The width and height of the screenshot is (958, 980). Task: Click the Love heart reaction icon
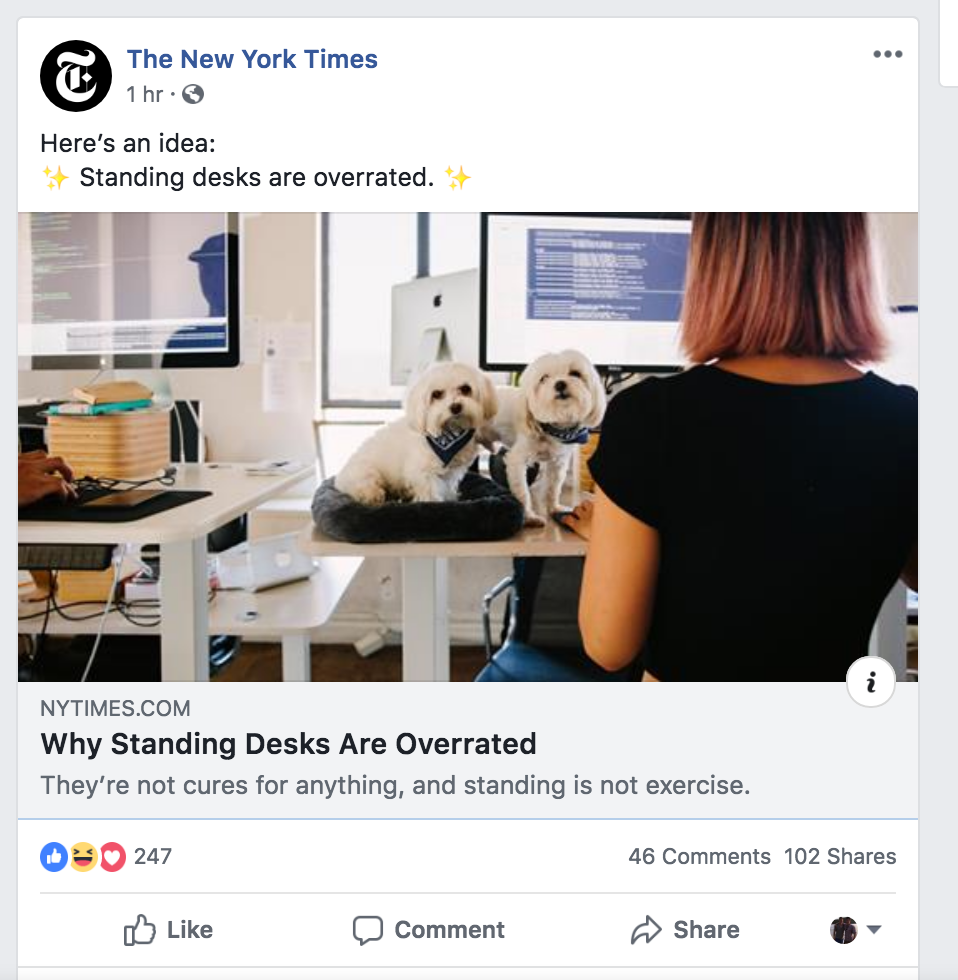tap(112, 856)
